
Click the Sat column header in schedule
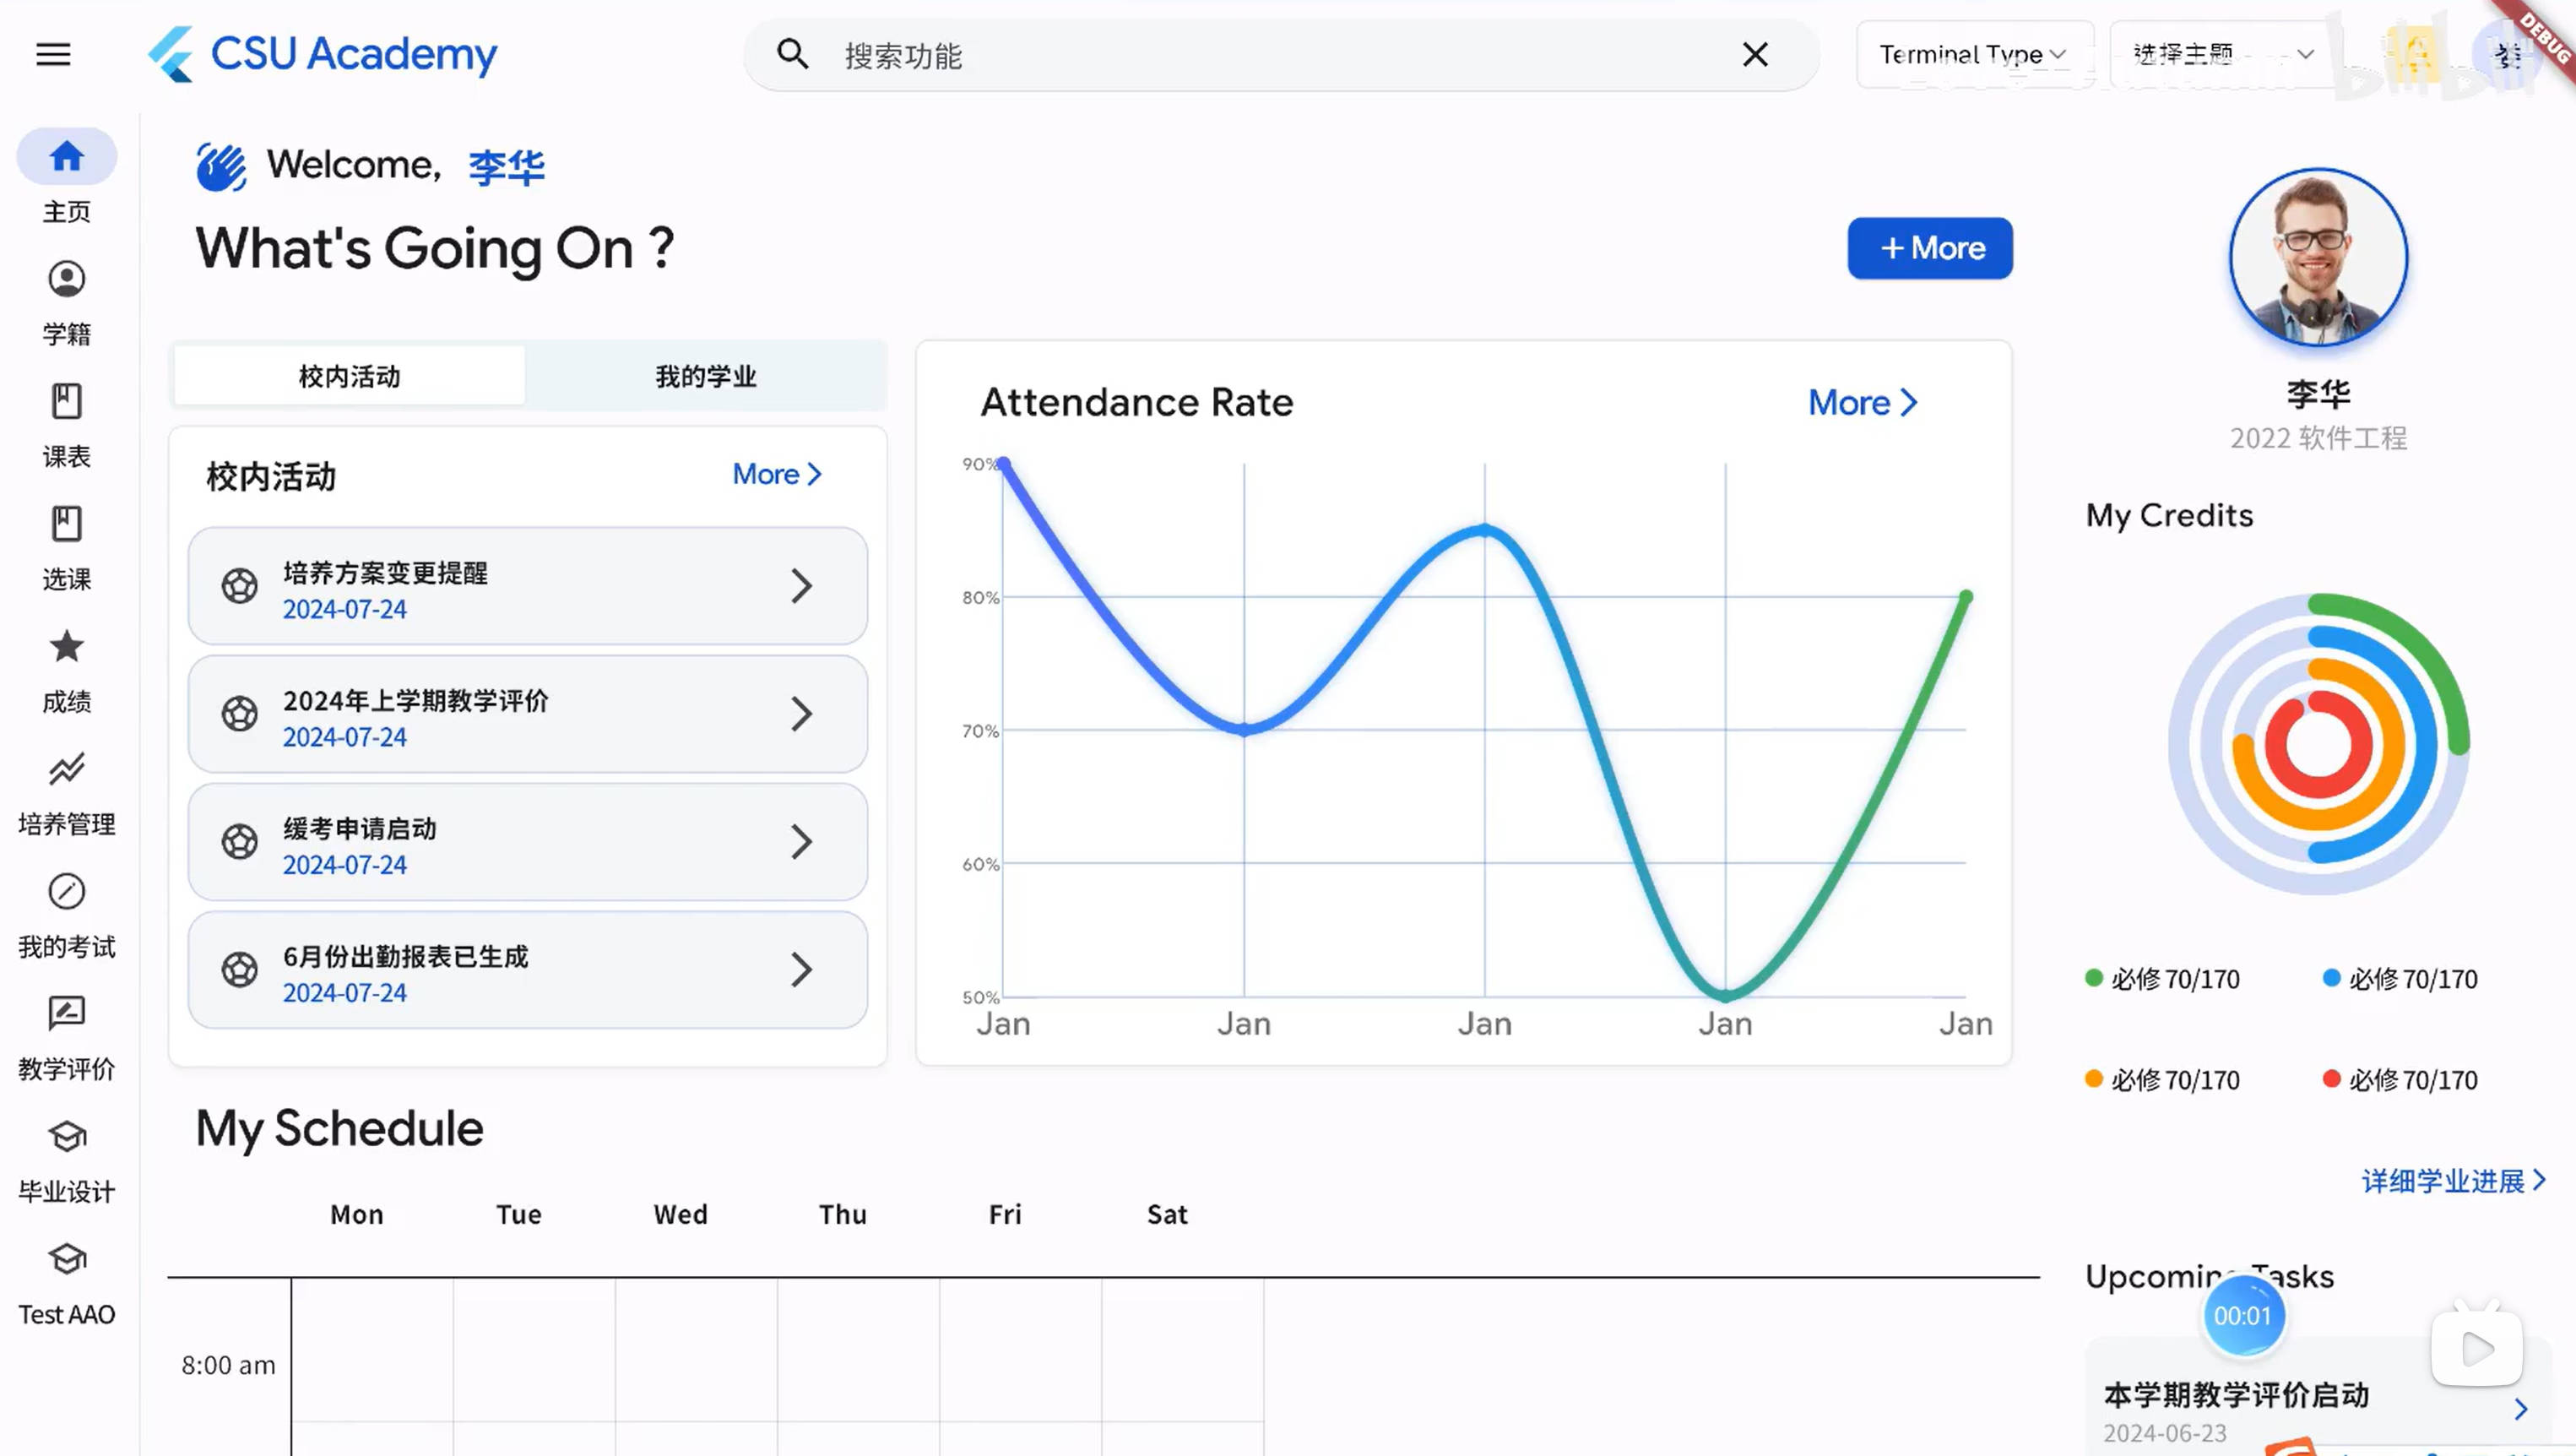tap(1167, 1214)
